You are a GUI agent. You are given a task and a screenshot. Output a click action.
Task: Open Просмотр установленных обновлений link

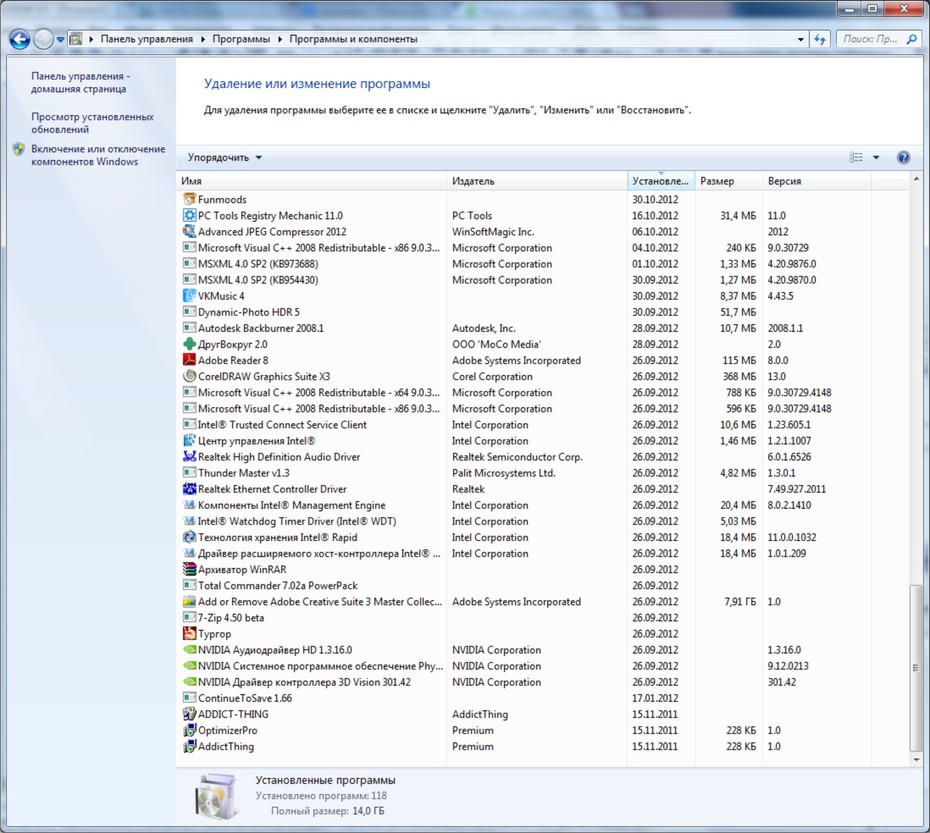pyautogui.click(x=92, y=123)
